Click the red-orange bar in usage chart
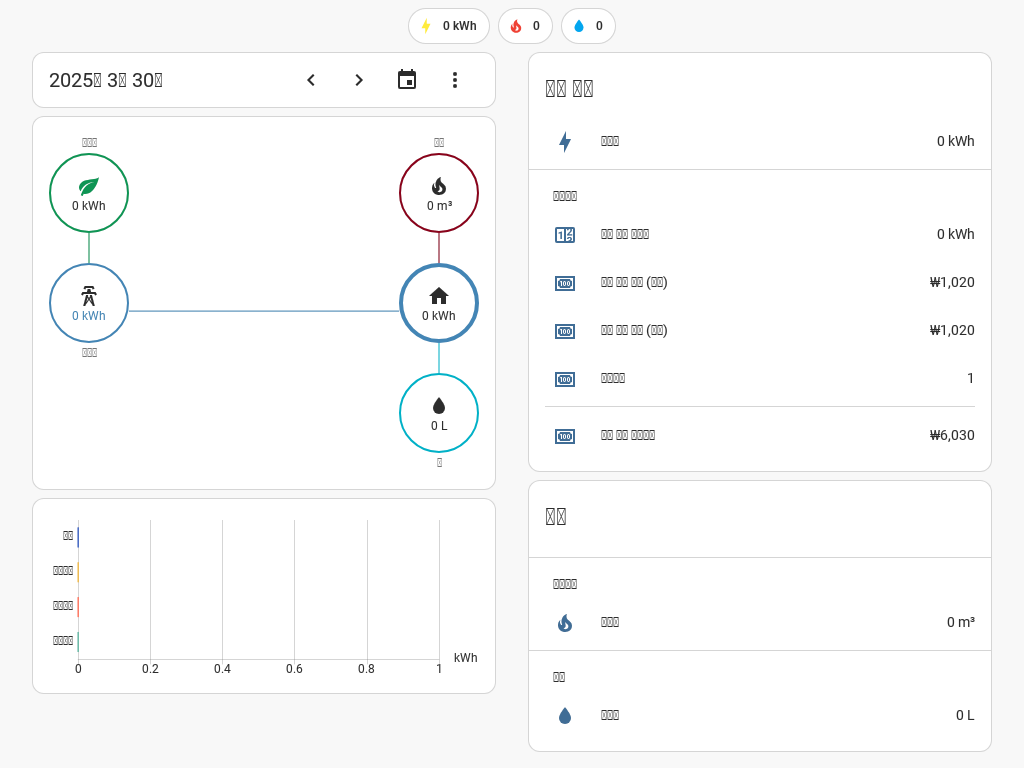Screen dimensions: 1024x768 [78, 607]
